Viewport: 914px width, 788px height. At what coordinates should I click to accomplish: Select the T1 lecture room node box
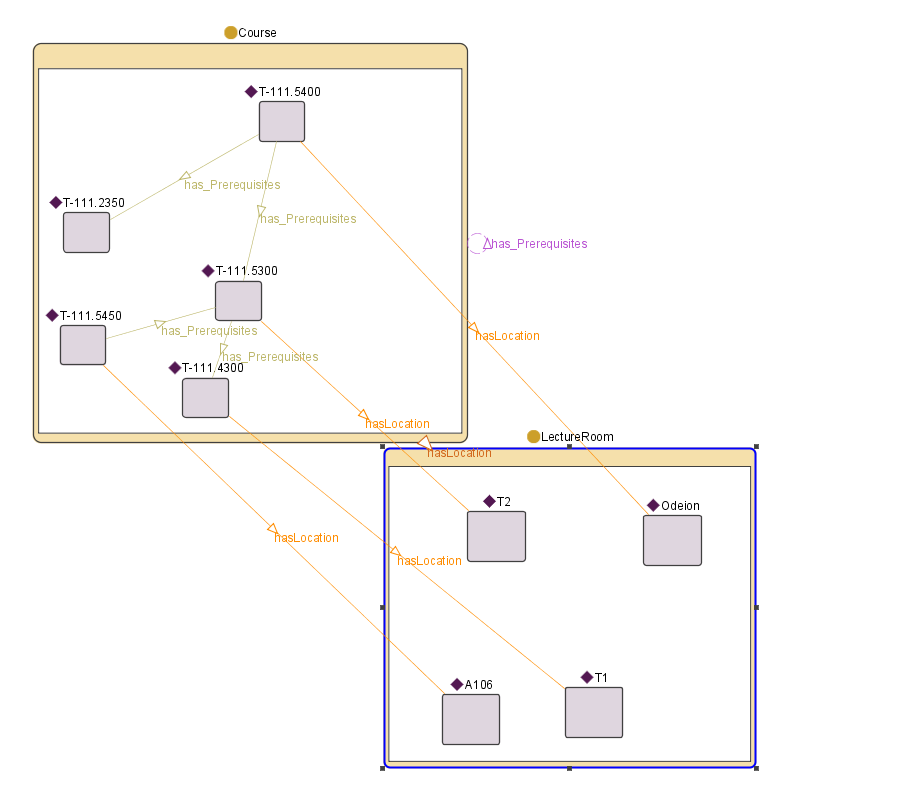[x=593, y=713]
